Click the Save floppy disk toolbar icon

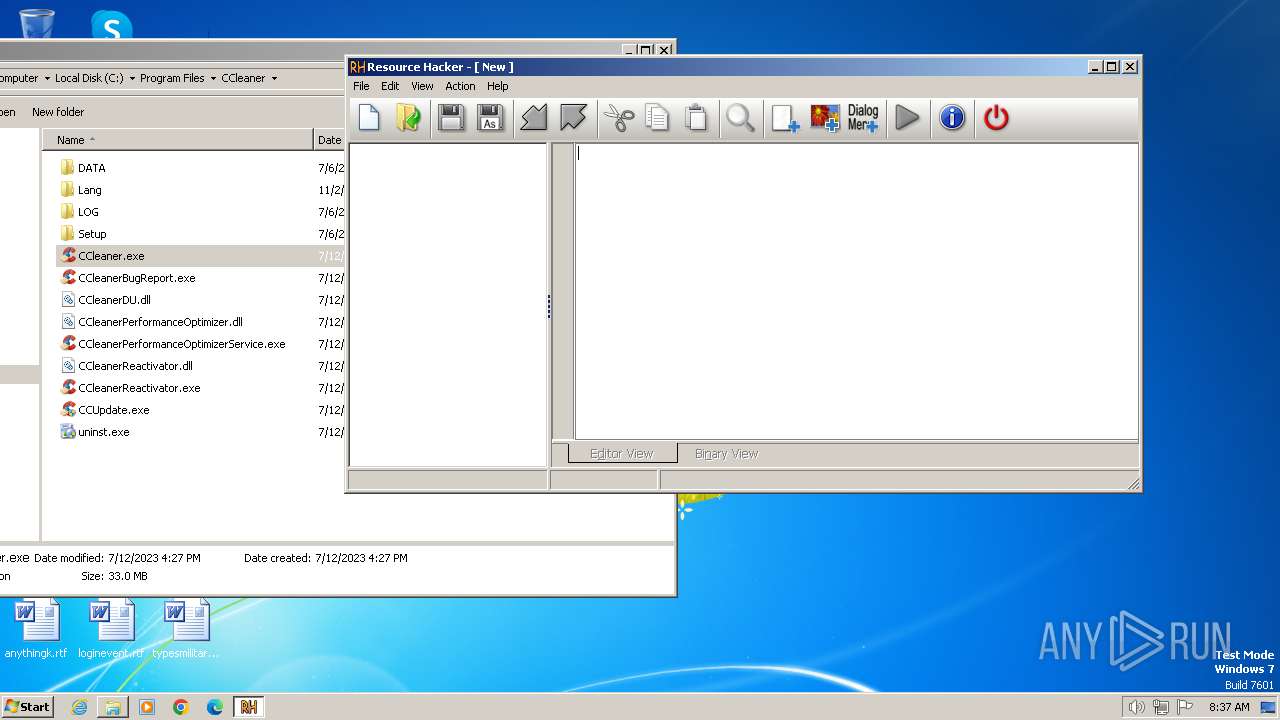click(451, 118)
